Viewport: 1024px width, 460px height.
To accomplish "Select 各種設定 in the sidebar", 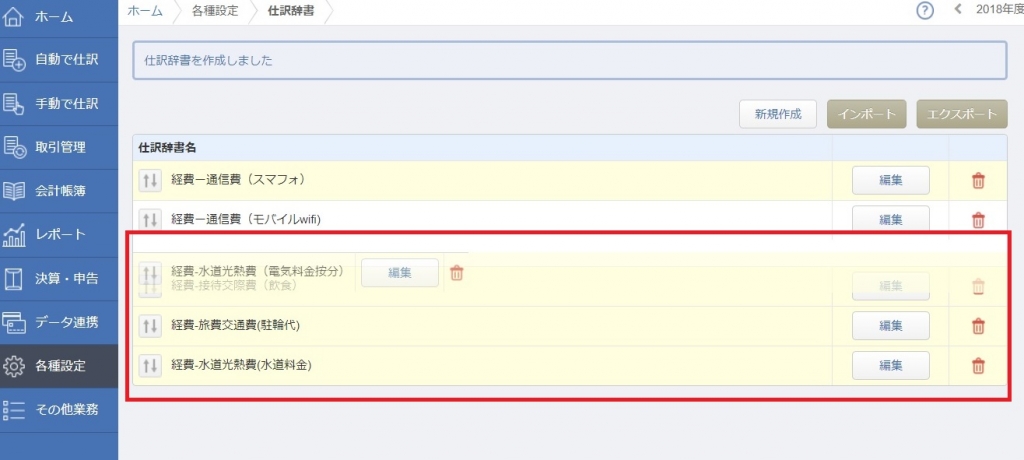I will pyautogui.click(x=59, y=367).
